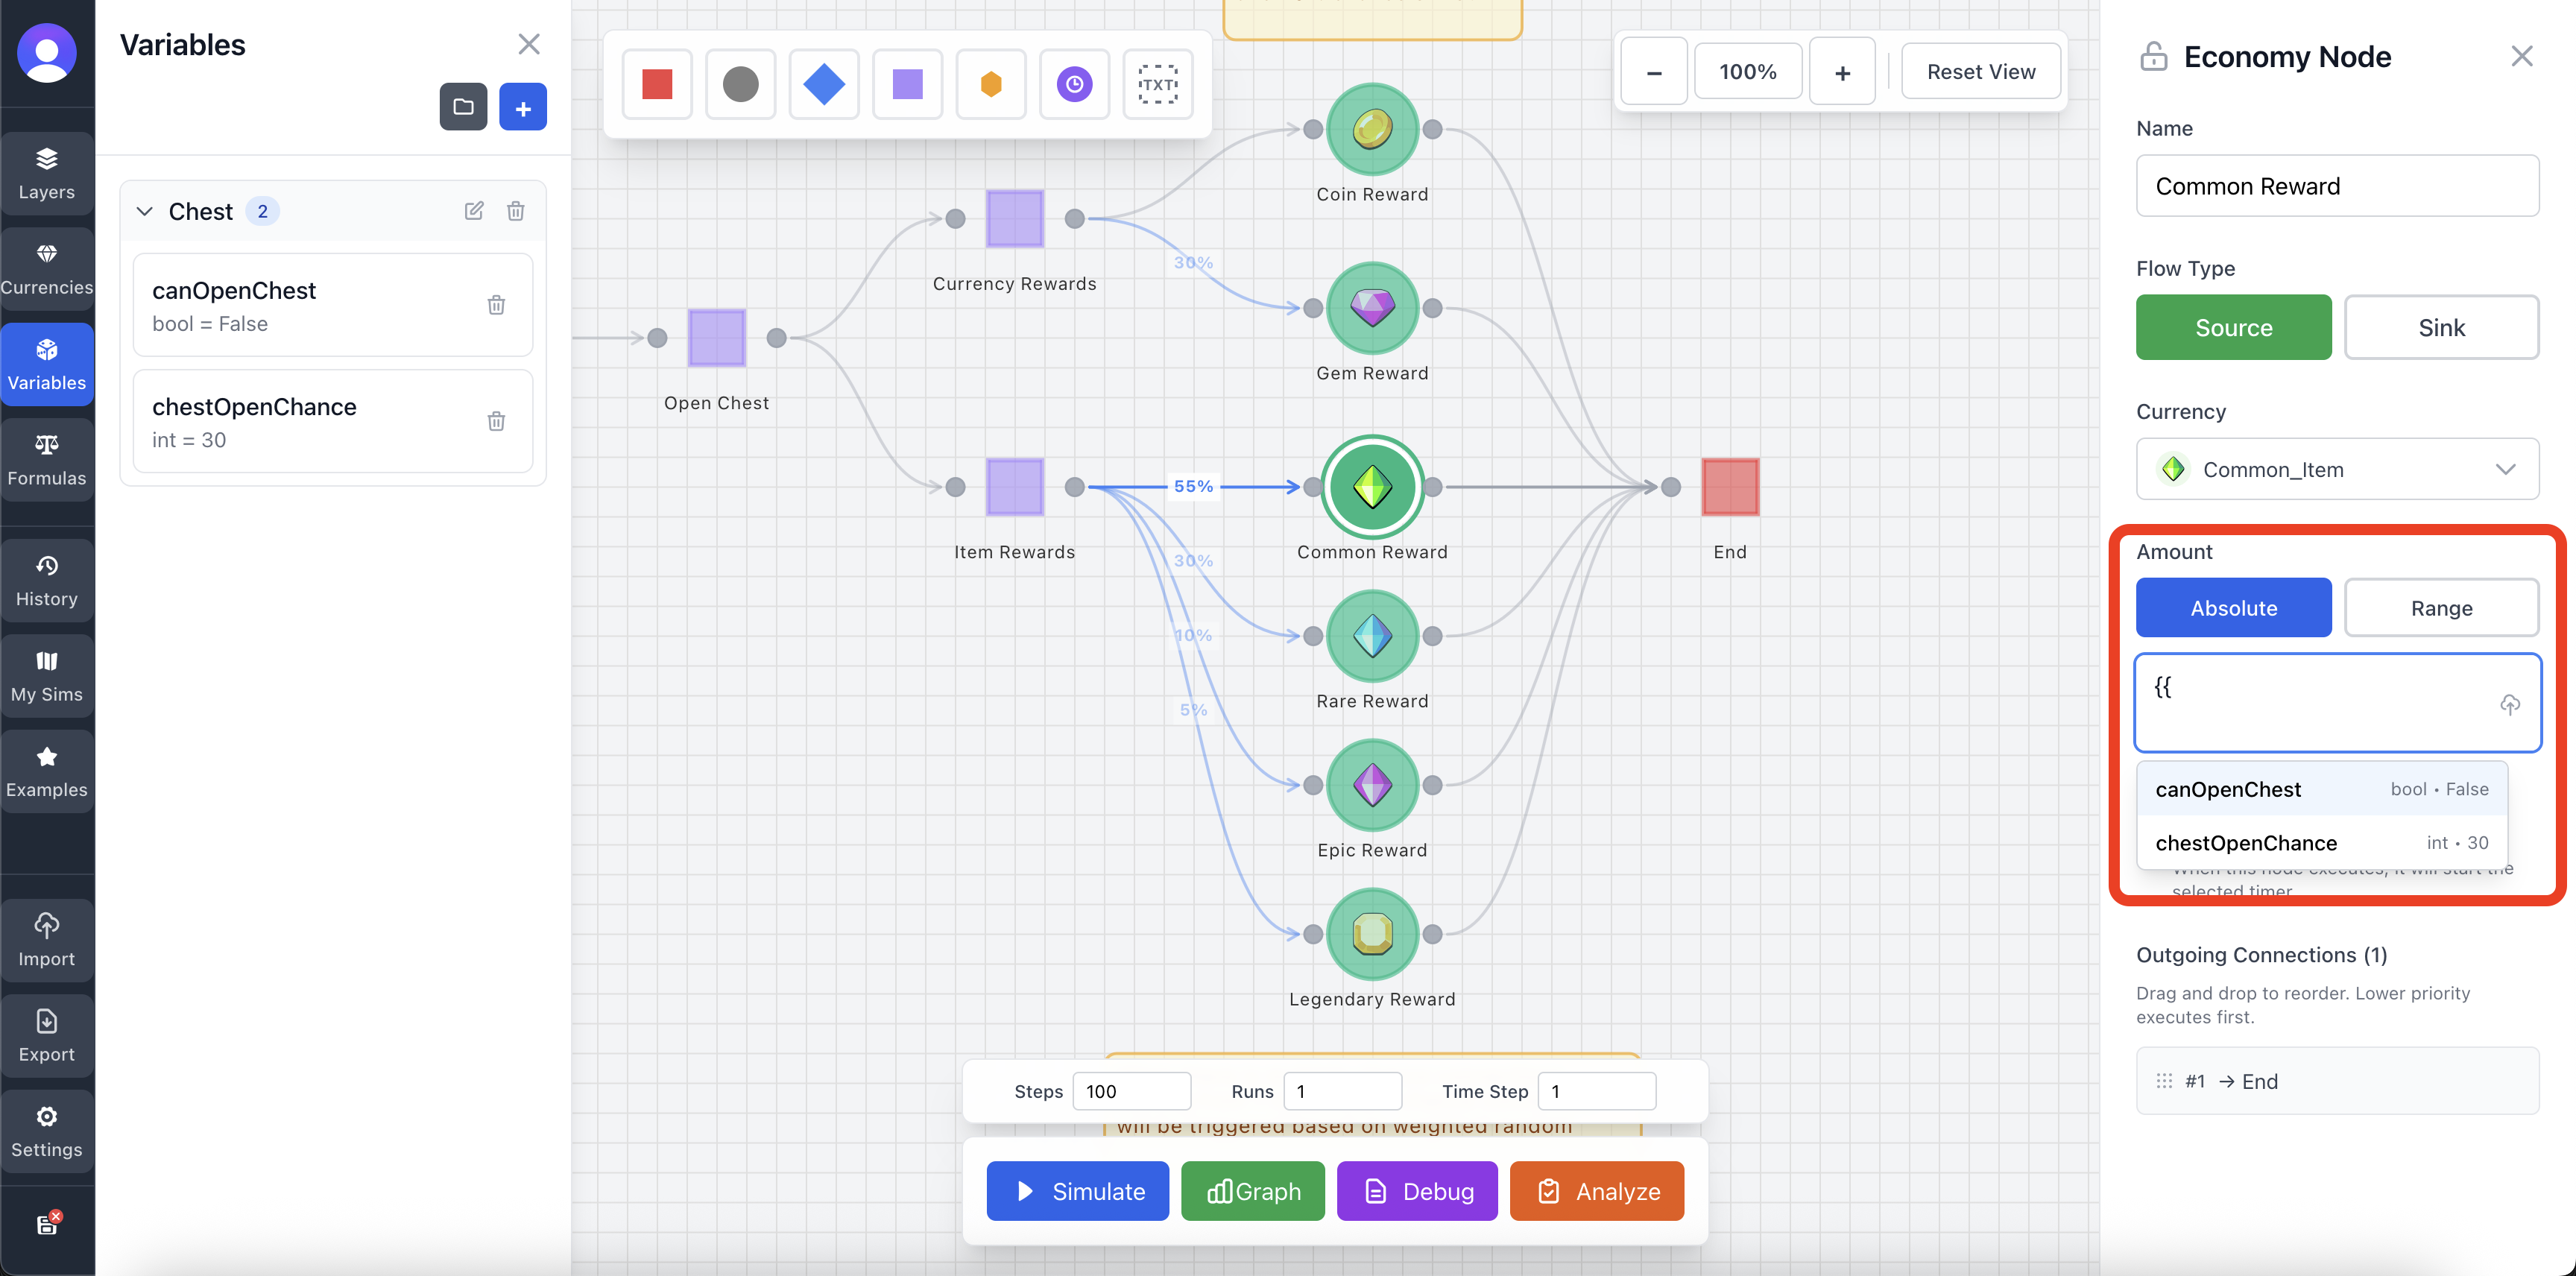This screenshot has height=1276, width=2576.
Task: Create a new variable folder
Action: (x=463, y=107)
